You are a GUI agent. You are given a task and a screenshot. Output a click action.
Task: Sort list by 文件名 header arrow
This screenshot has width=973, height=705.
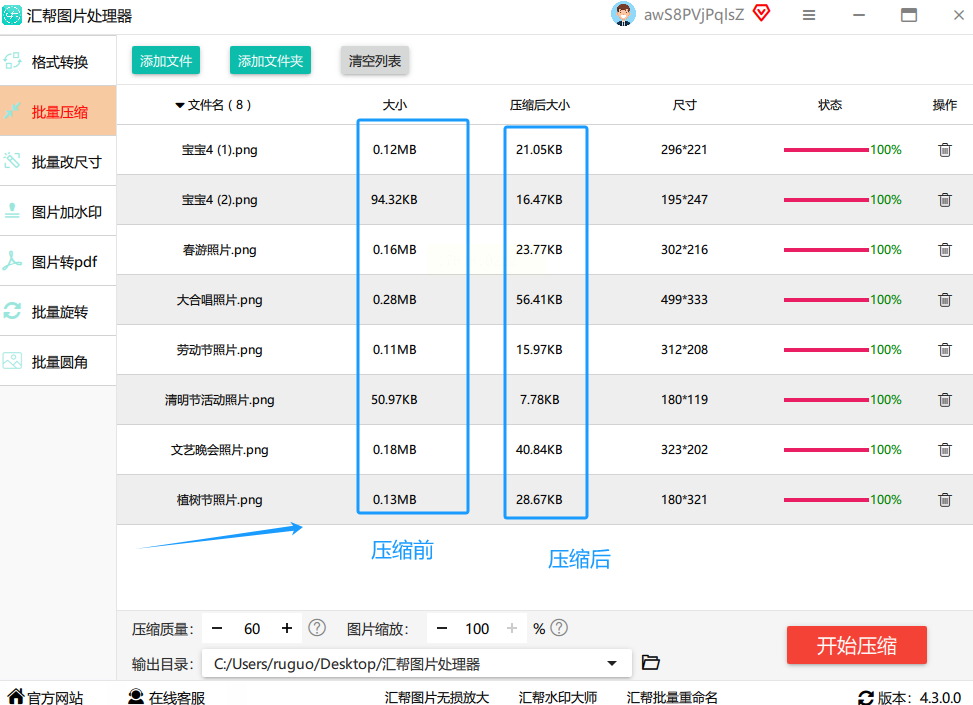tap(180, 106)
